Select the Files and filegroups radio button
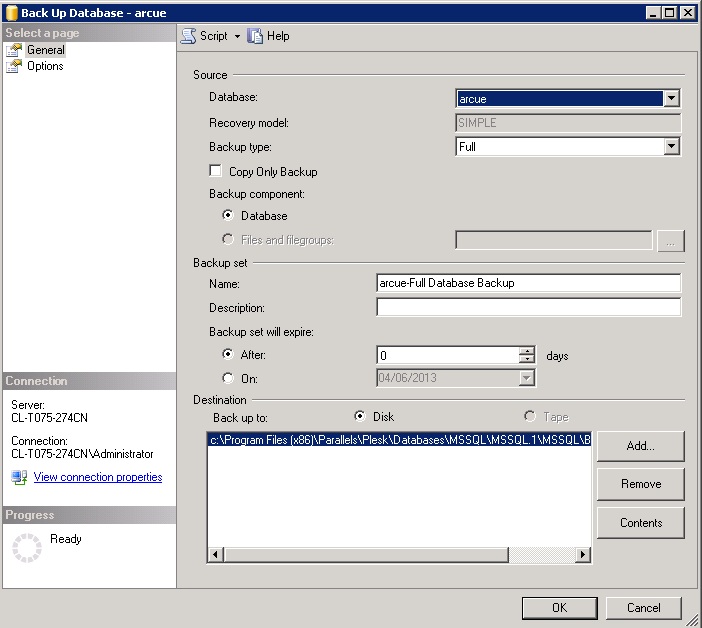Screen dimensions: 702x628 pyautogui.click(x=228, y=239)
